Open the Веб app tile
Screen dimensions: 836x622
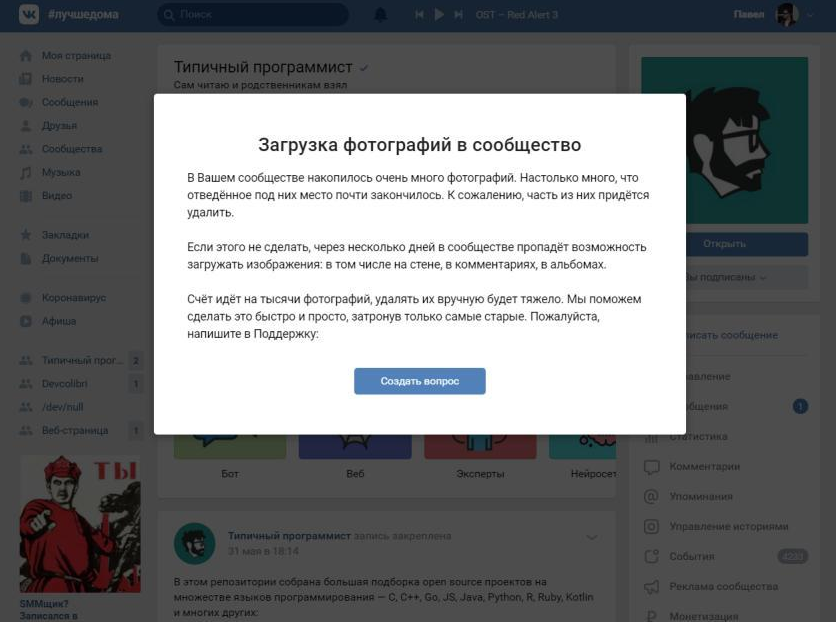(x=355, y=455)
